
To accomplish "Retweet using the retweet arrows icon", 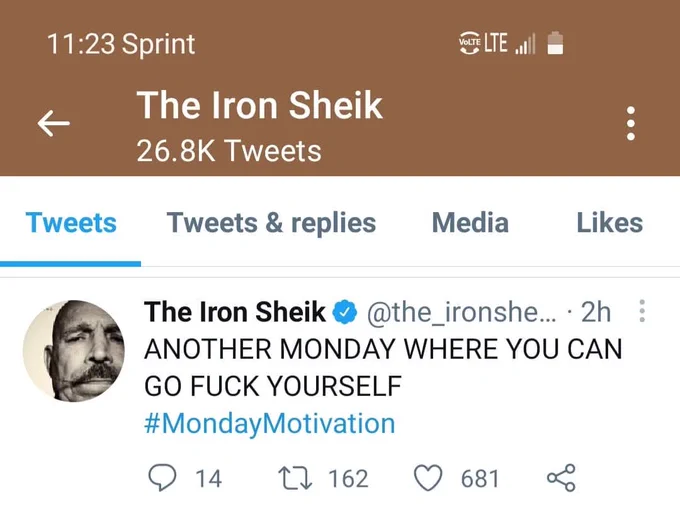I will [295, 478].
